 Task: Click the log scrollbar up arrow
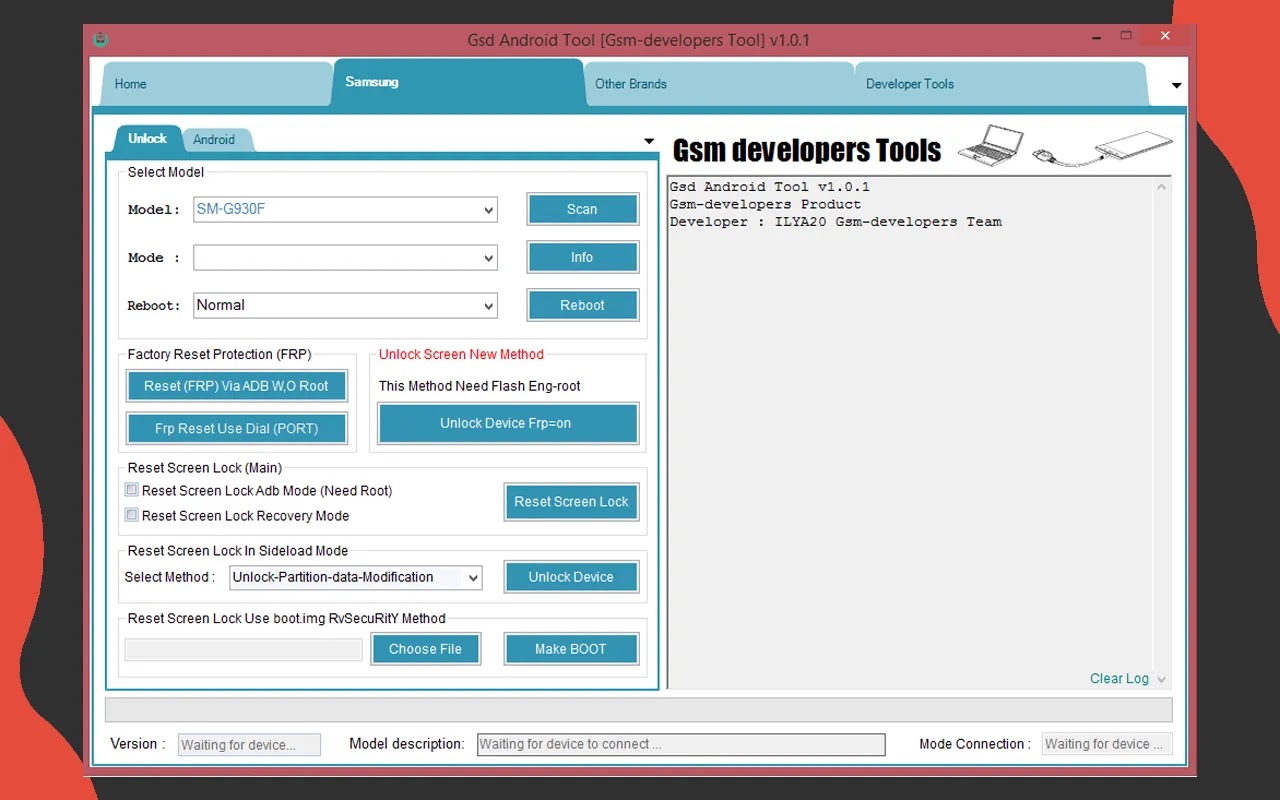point(1161,188)
